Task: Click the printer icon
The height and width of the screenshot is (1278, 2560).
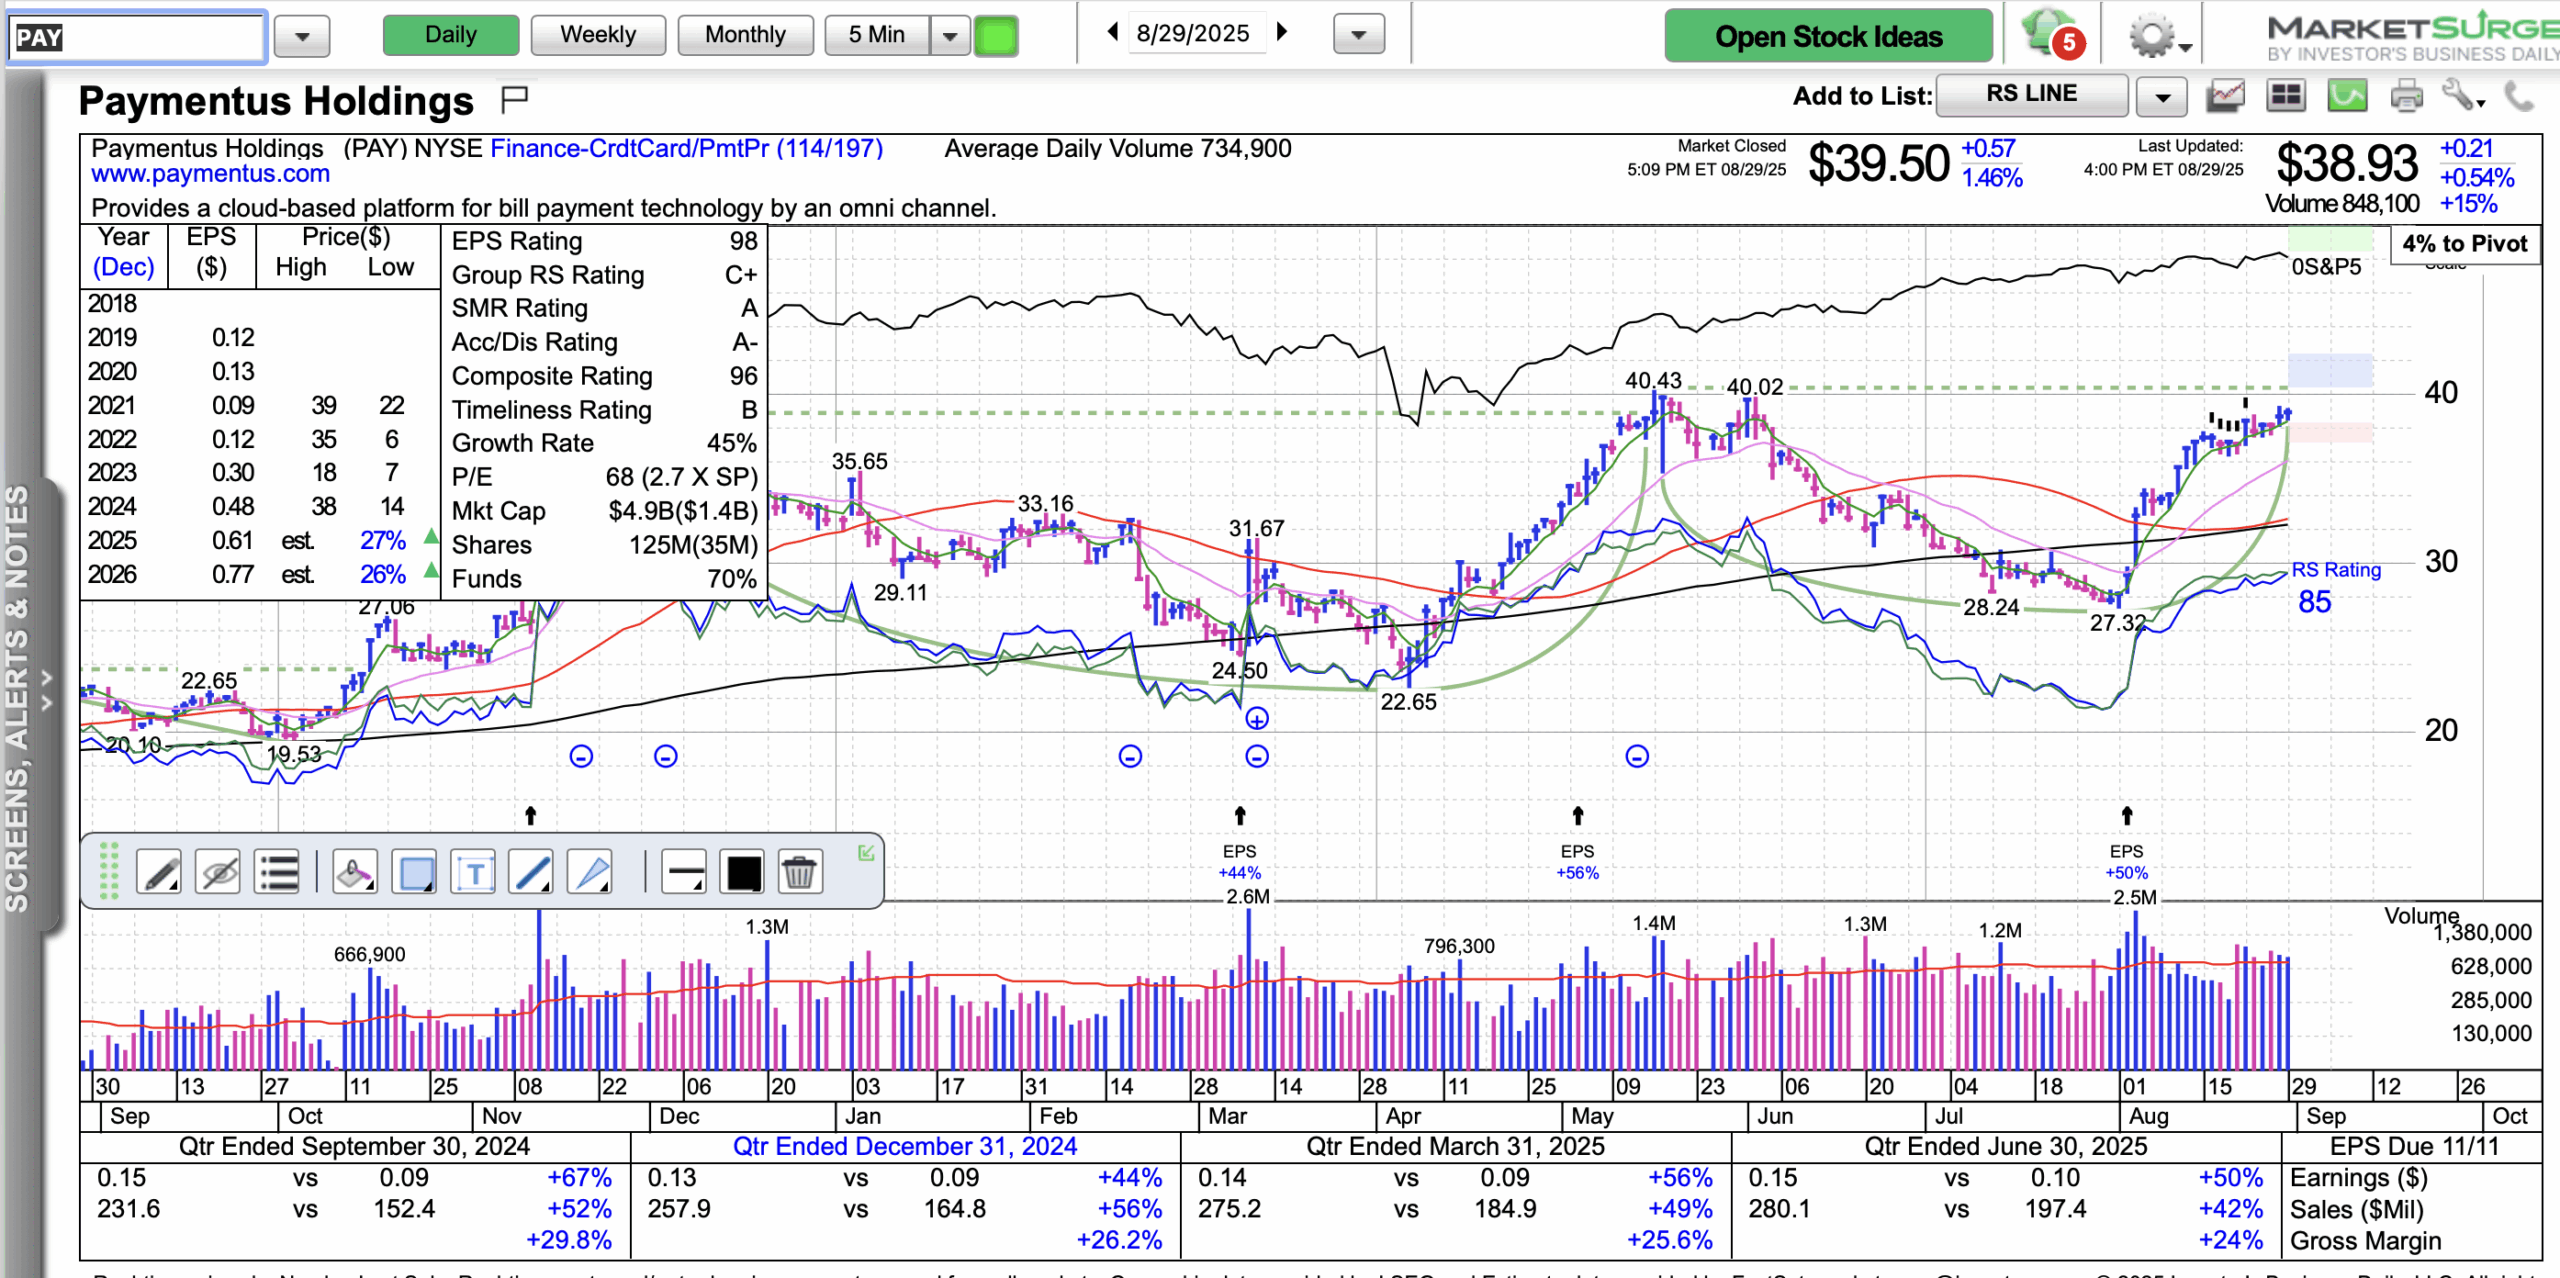Action: [x=2405, y=97]
